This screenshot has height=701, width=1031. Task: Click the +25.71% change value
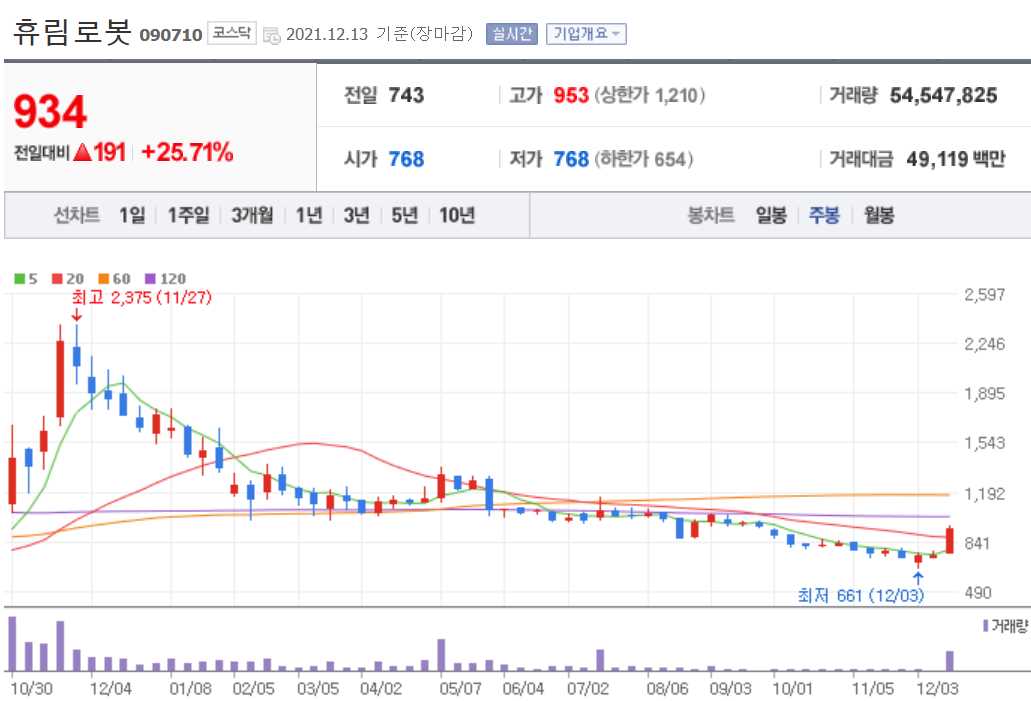(x=187, y=153)
